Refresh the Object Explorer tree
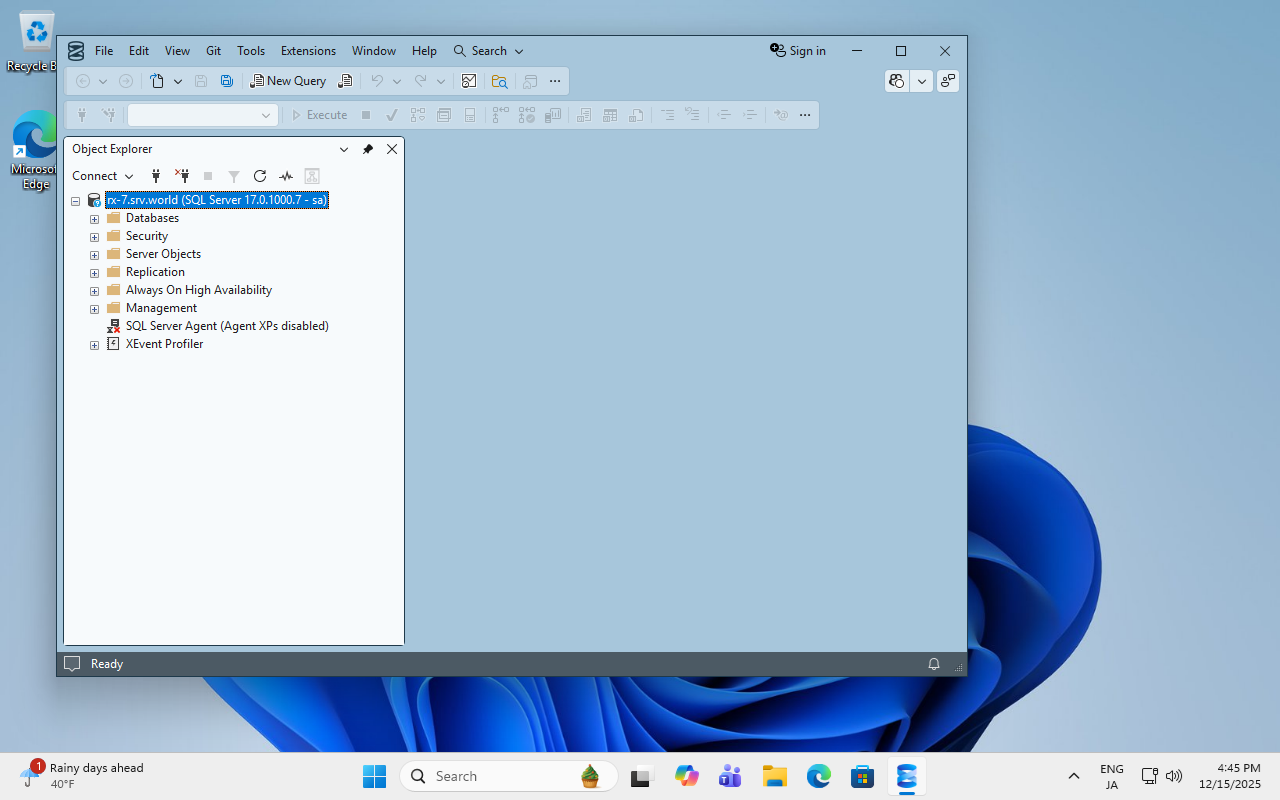This screenshot has height=800, width=1280. (x=260, y=176)
